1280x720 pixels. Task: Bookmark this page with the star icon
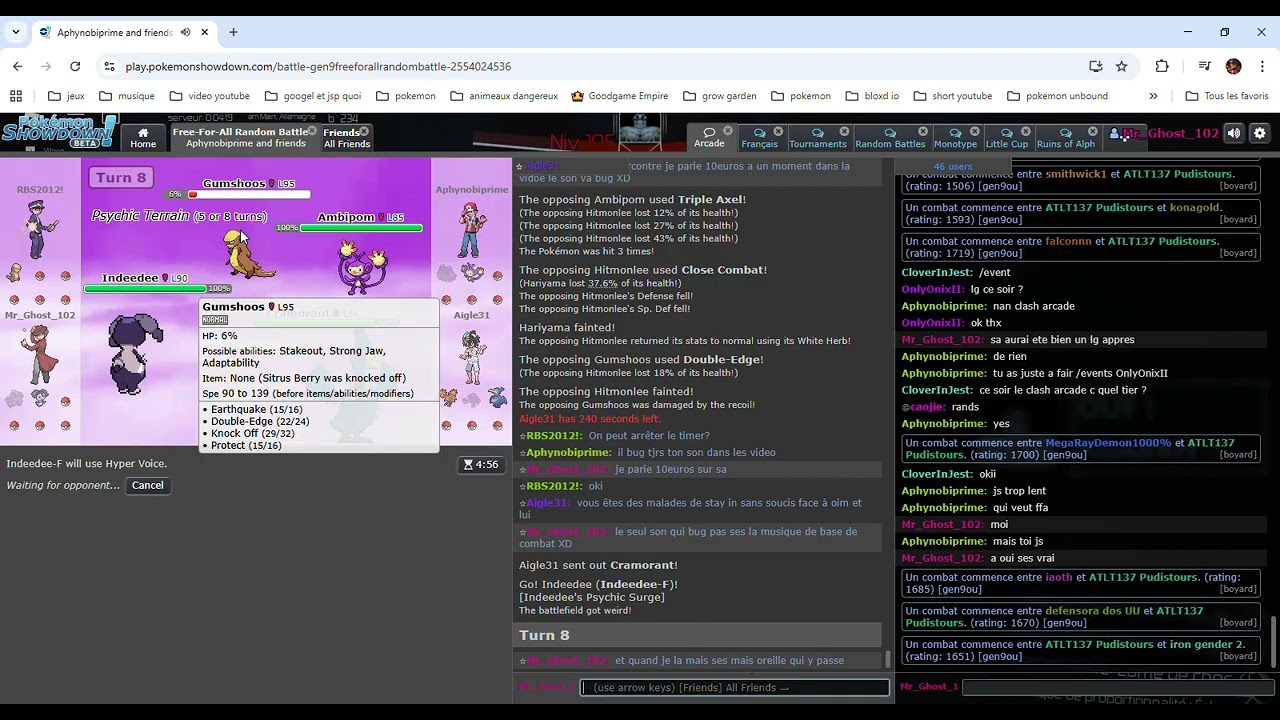click(x=1121, y=66)
